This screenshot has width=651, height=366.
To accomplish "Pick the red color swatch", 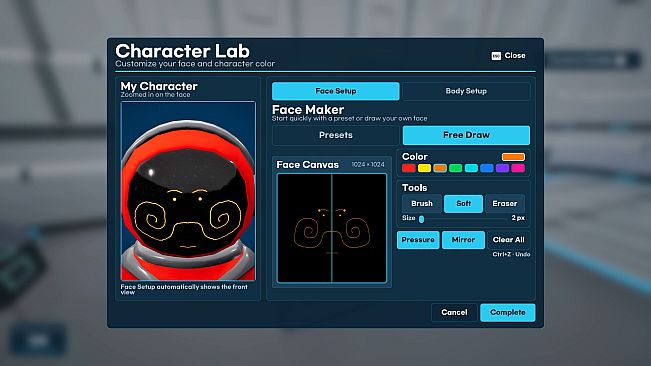I will [409, 168].
